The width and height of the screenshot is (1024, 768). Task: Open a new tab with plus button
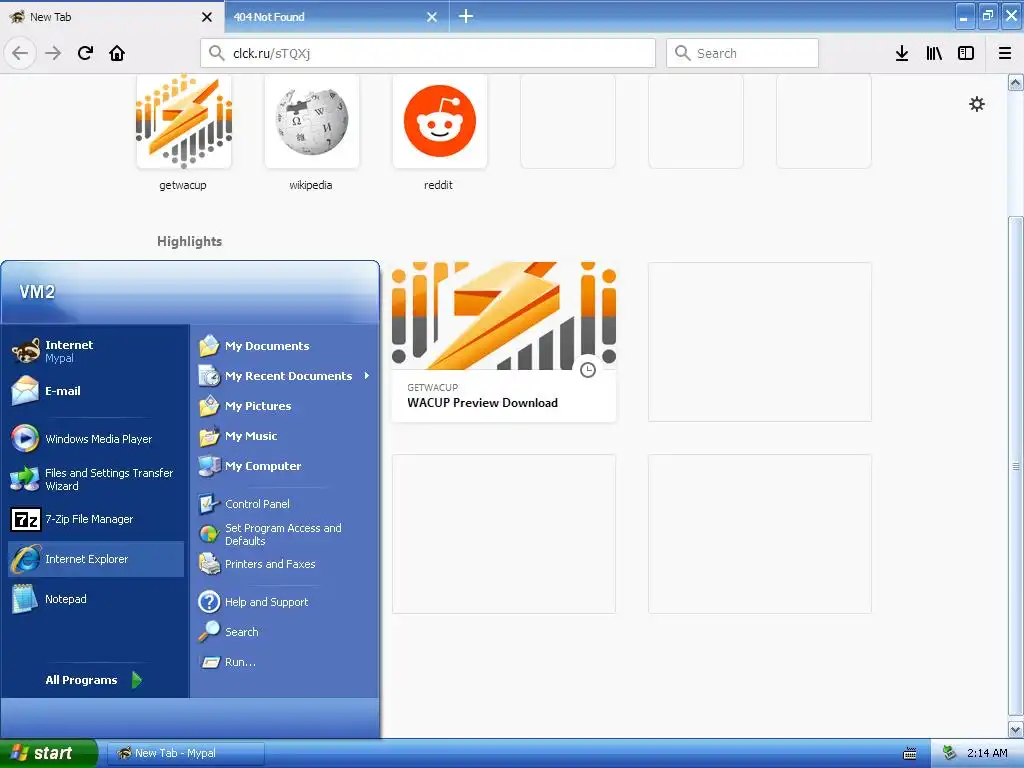[466, 16]
